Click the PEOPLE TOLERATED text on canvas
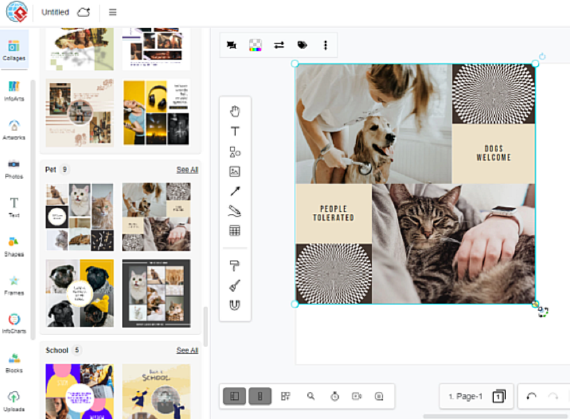The width and height of the screenshot is (570, 419). 333,213
